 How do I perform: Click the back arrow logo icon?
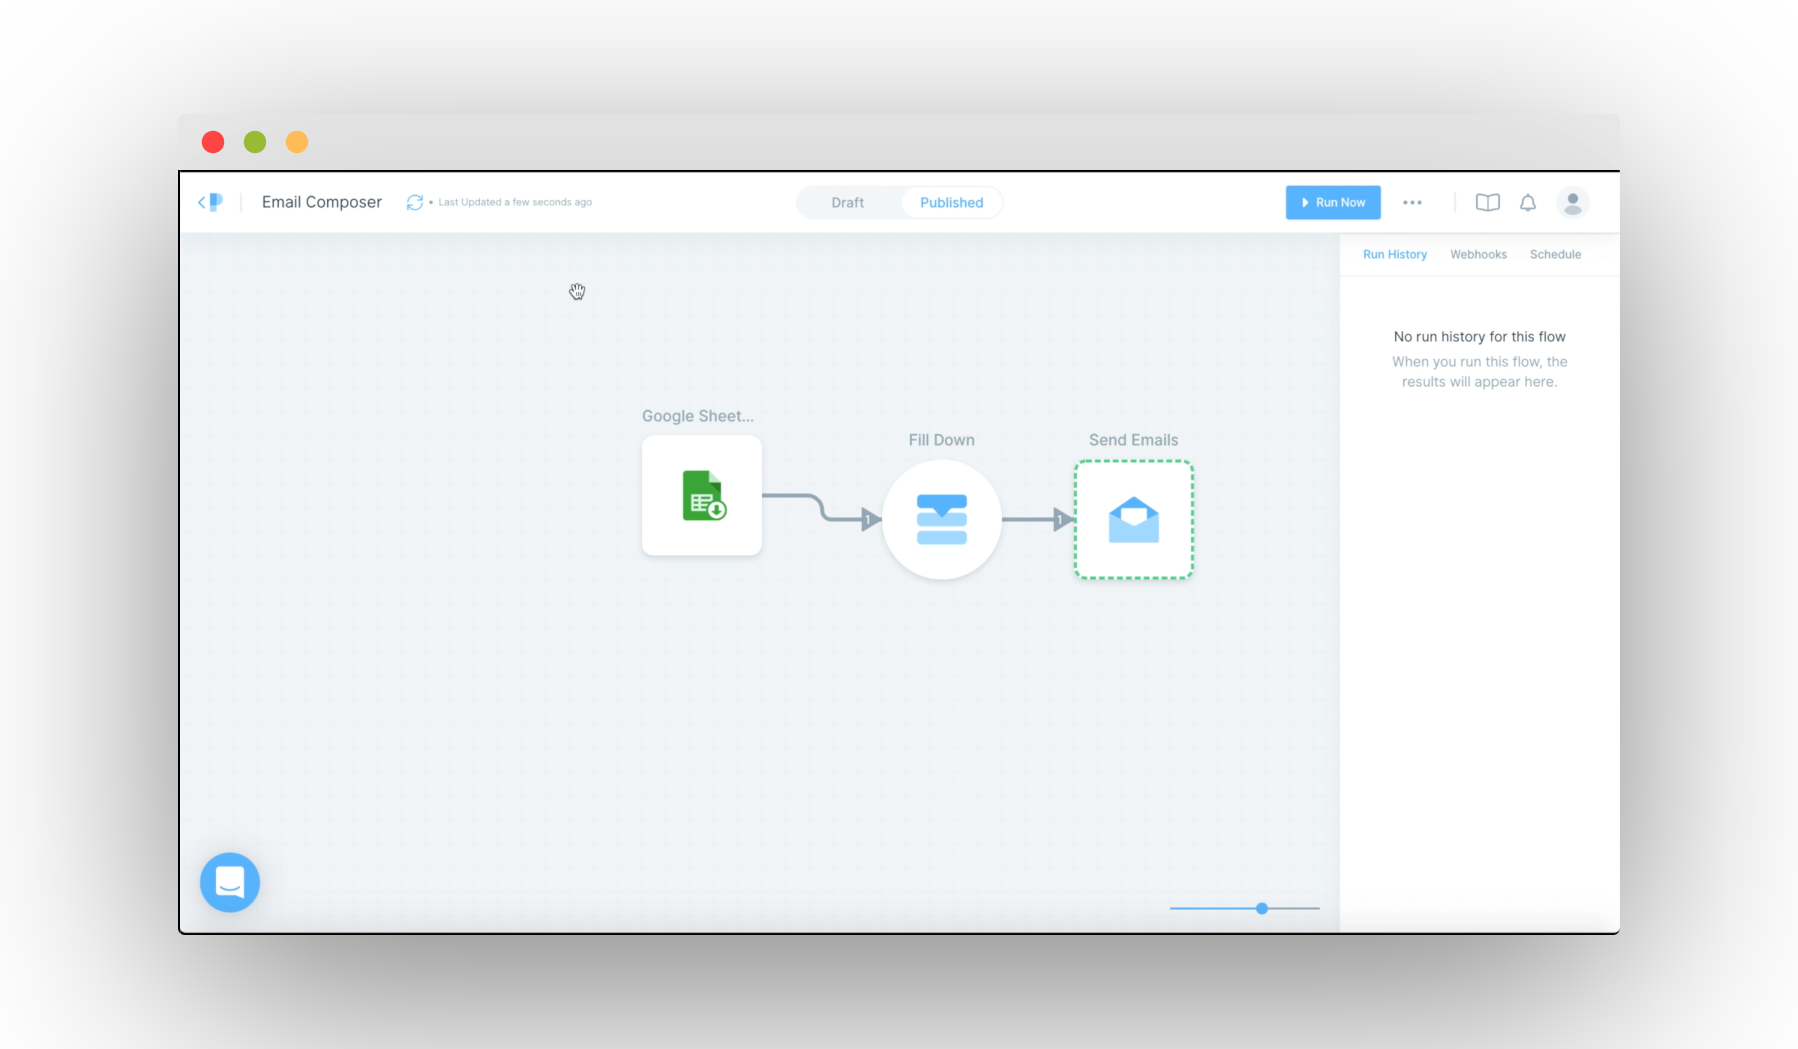(210, 202)
